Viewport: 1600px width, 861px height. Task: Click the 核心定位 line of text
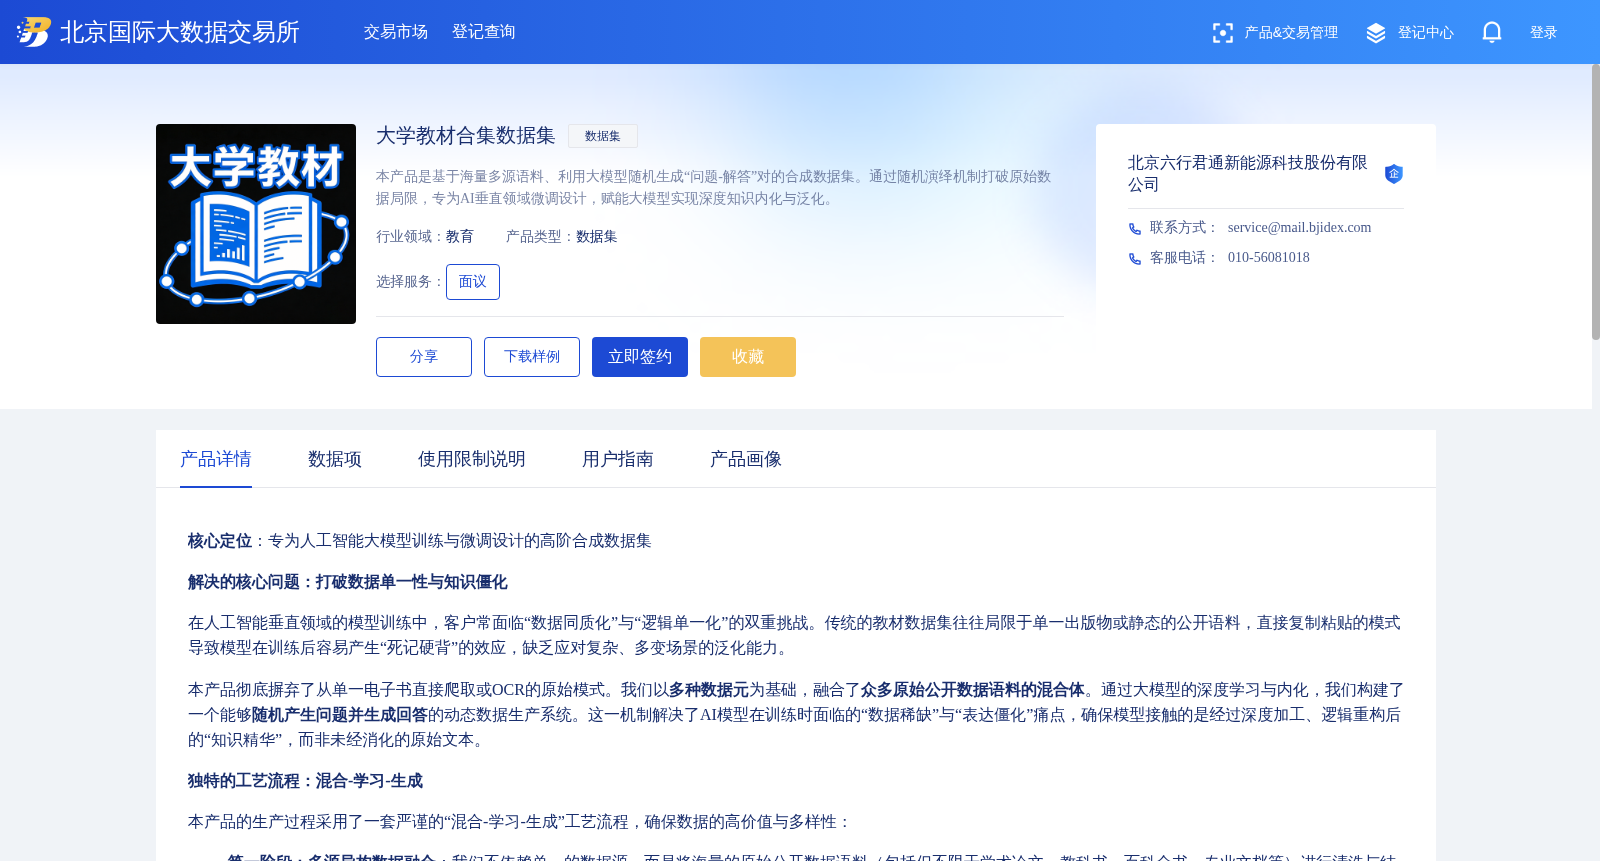[420, 541]
